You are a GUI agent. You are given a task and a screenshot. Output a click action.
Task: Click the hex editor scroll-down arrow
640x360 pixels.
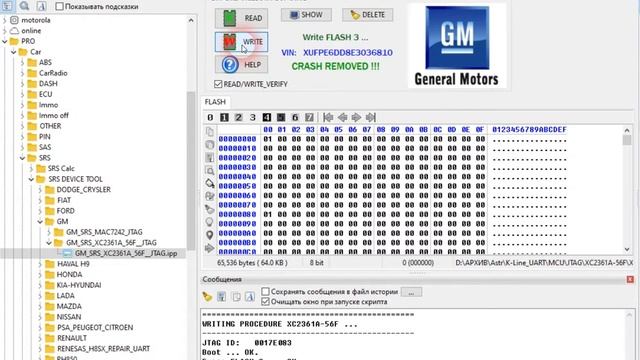pyautogui.click(x=627, y=249)
